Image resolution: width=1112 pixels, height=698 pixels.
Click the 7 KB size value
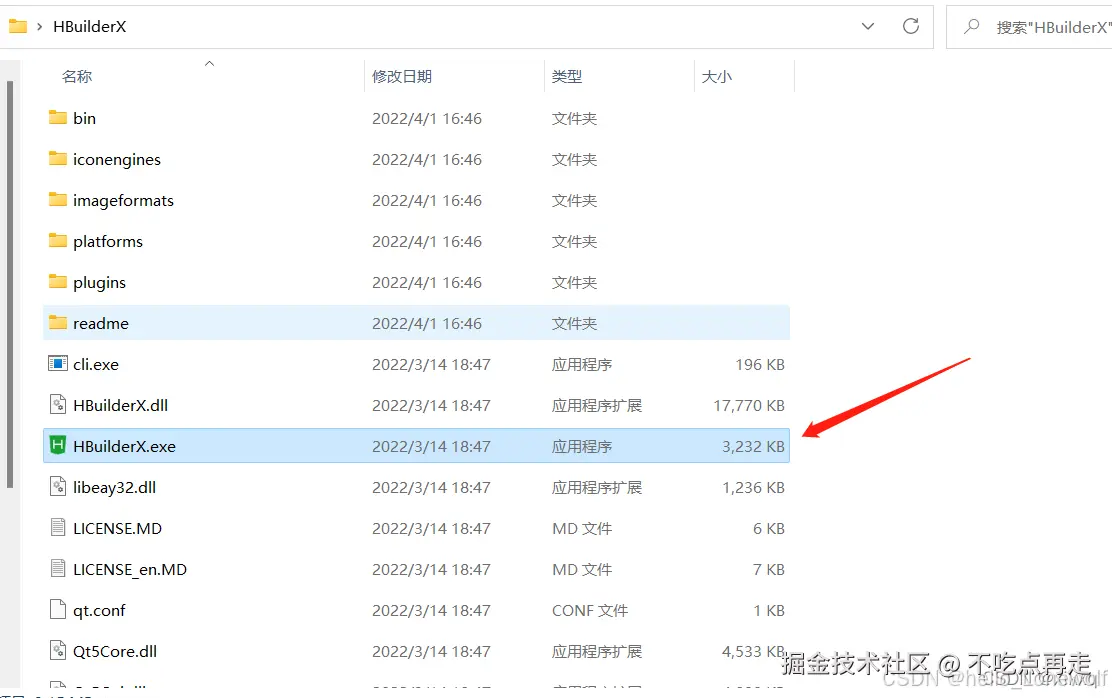tap(769, 570)
